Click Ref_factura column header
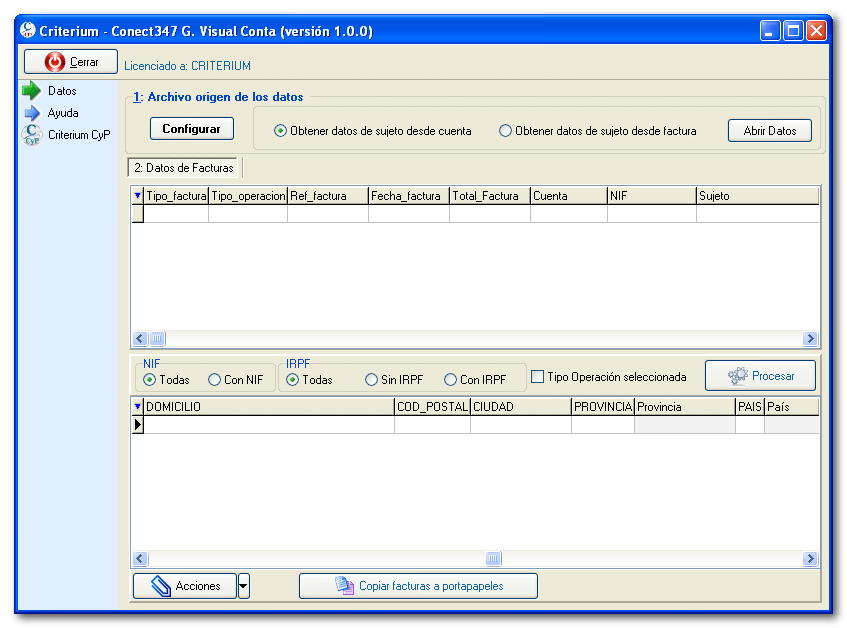Screen dimensions: 847x628 click(x=328, y=196)
